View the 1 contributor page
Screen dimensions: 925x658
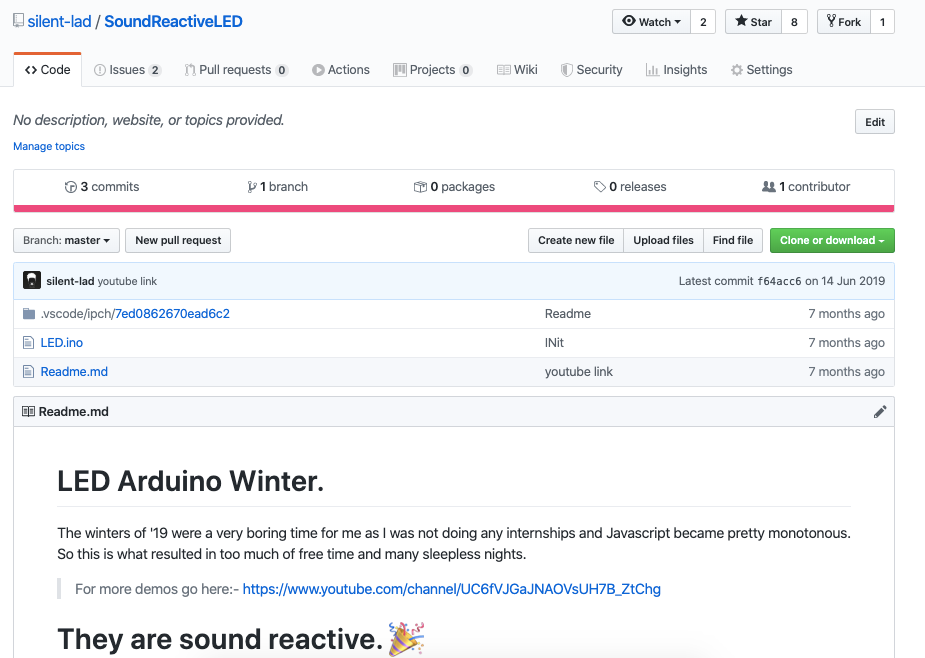pyautogui.click(x=806, y=186)
